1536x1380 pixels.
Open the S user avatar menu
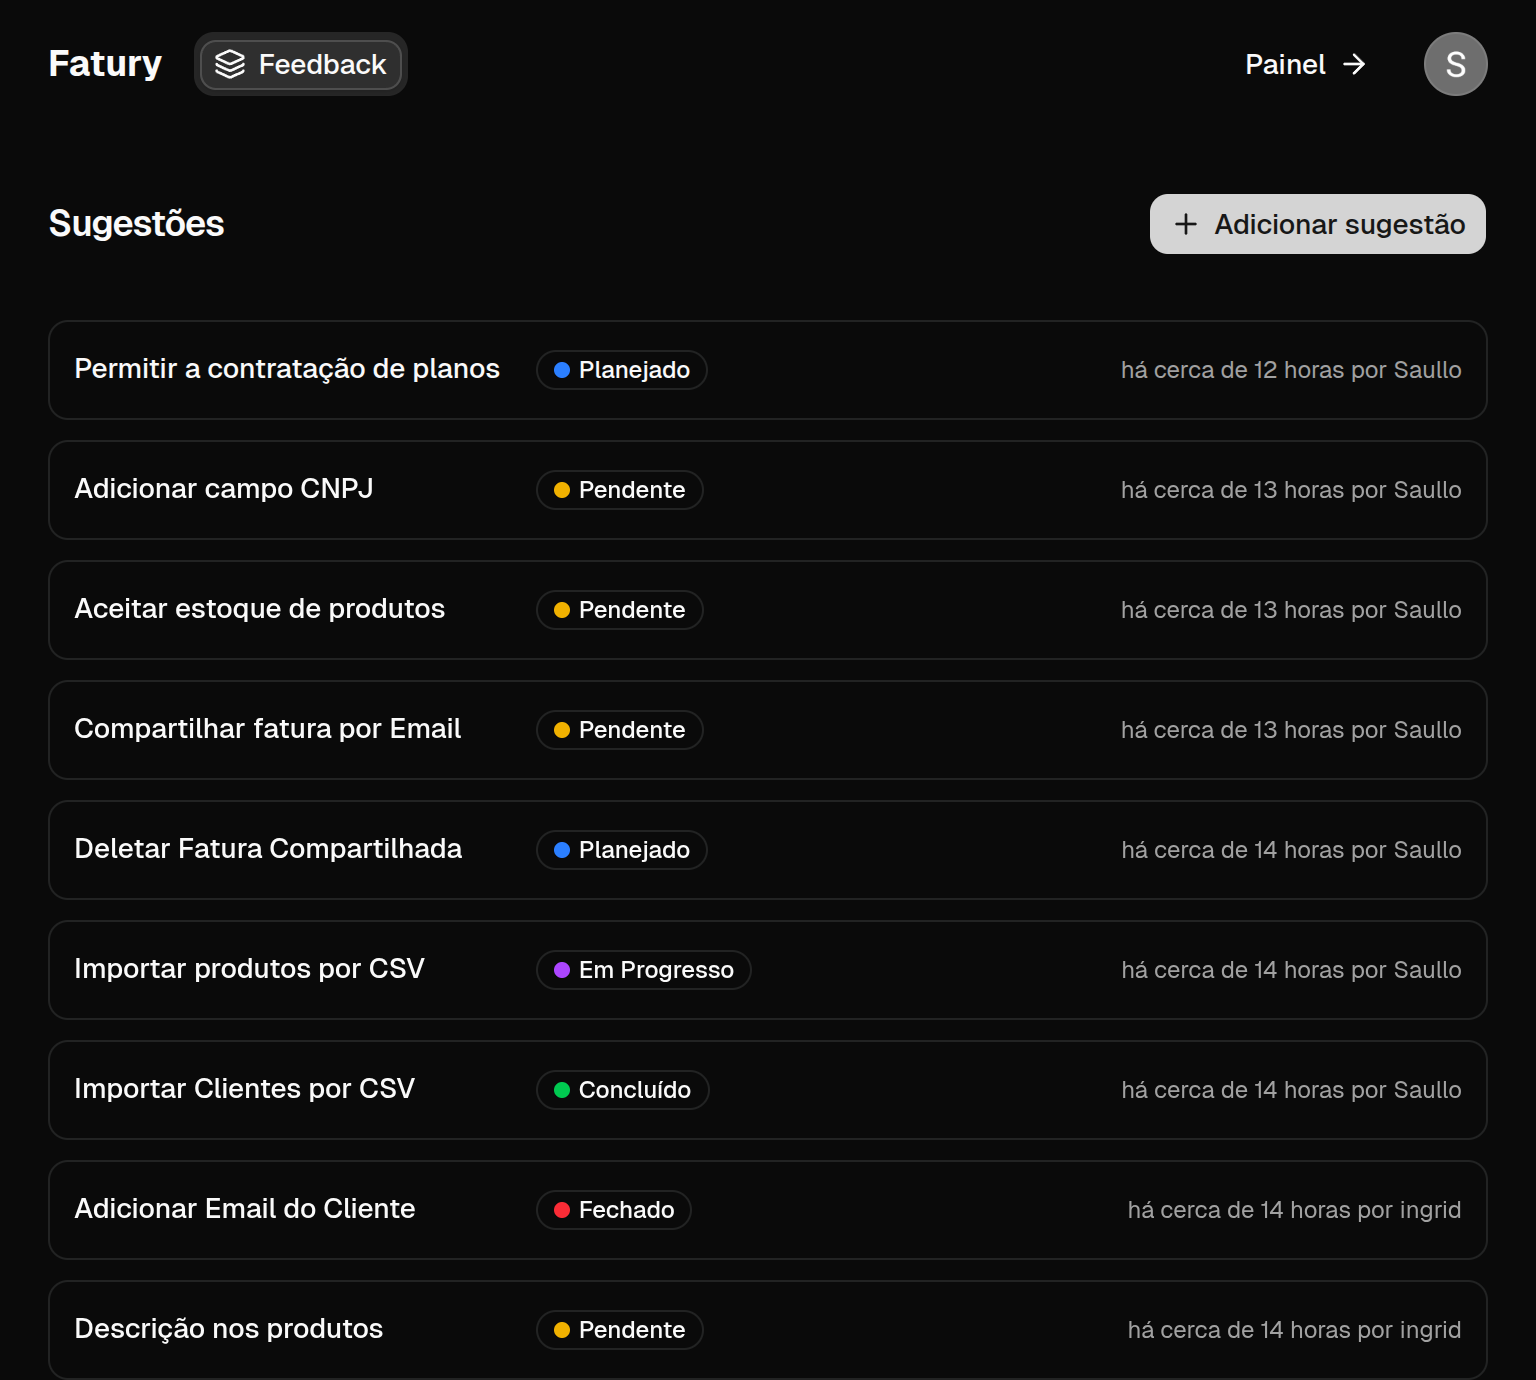click(x=1455, y=64)
